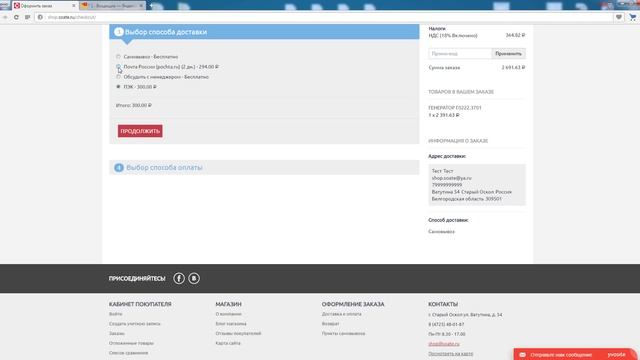The image size is (640, 360).
Task: Open "Создать учетную запись" footer link
Action: click(x=135, y=324)
